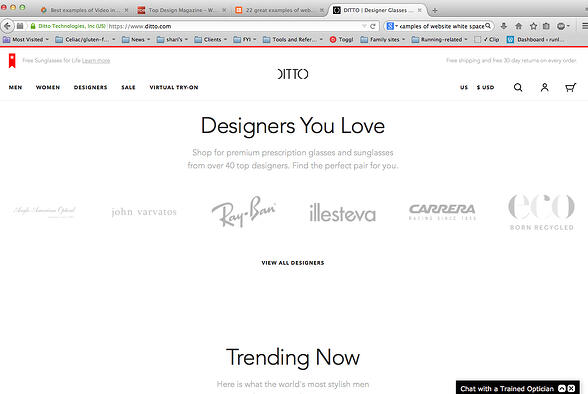The width and height of the screenshot is (588, 394).
Task: Change currency via the $ USD selector
Action: pyautogui.click(x=485, y=87)
